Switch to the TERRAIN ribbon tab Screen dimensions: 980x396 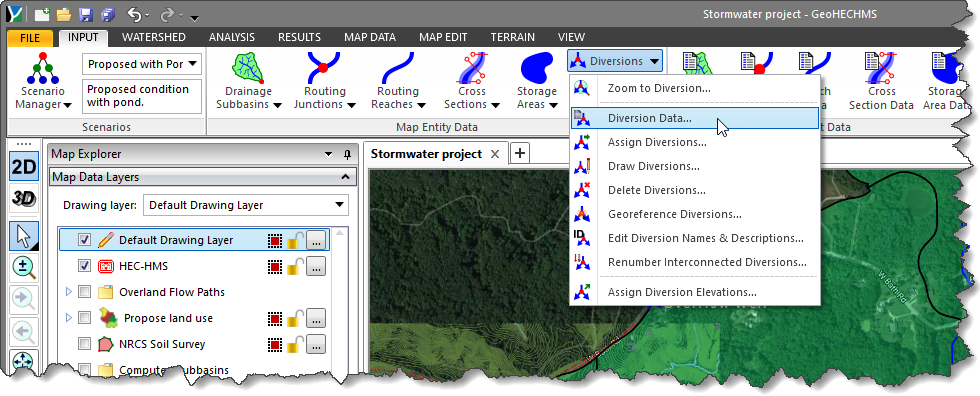tap(512, 37)
